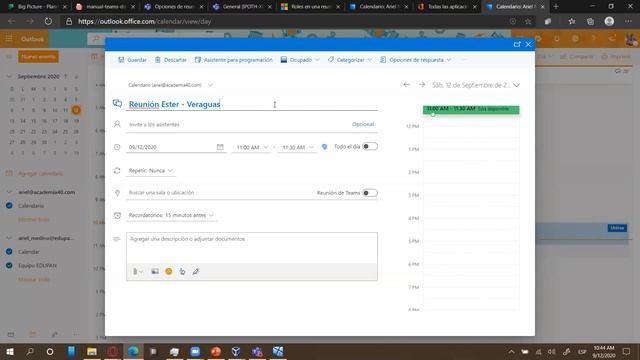
Task: Switch to the Roles en una reunión tab
Action: (311, 7)
